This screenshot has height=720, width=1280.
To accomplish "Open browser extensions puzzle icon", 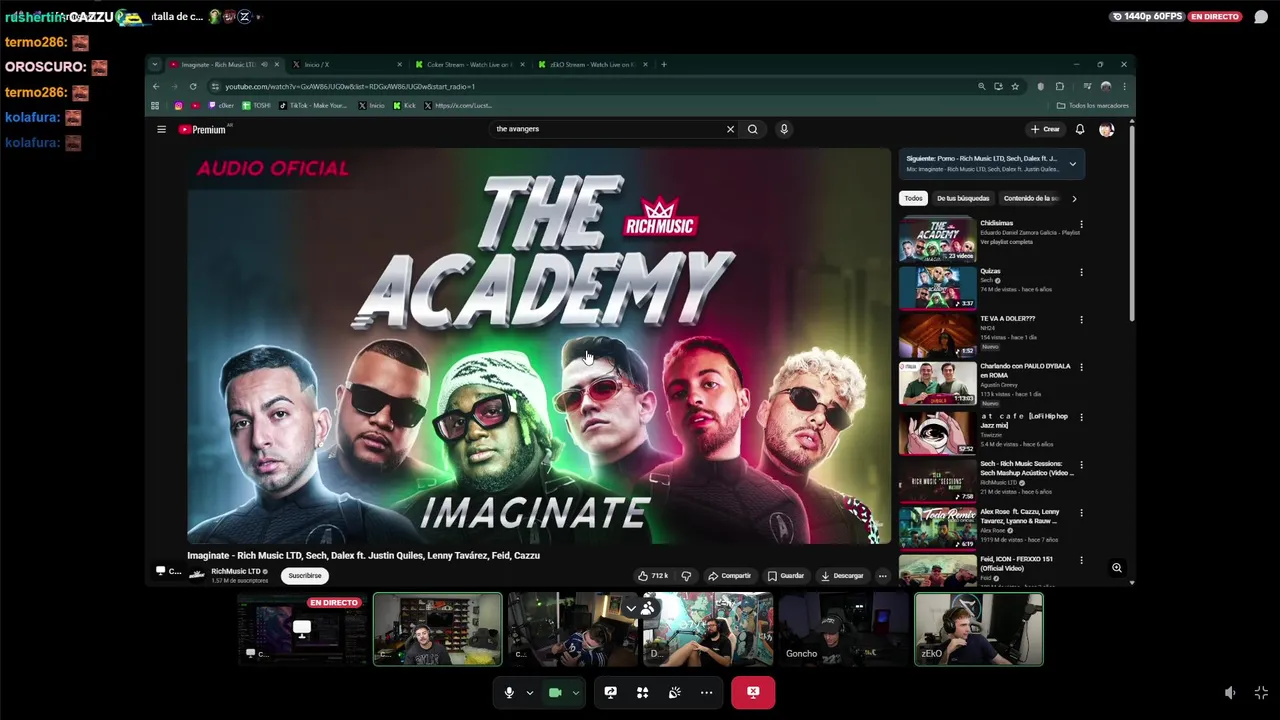I will [1060, 86].
